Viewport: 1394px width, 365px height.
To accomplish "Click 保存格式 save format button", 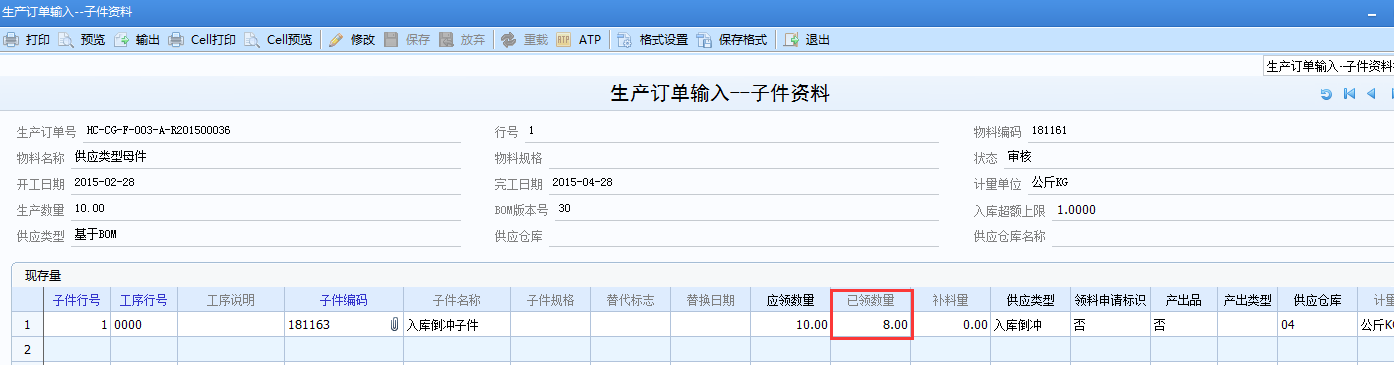I will click(x=732, y=40).
